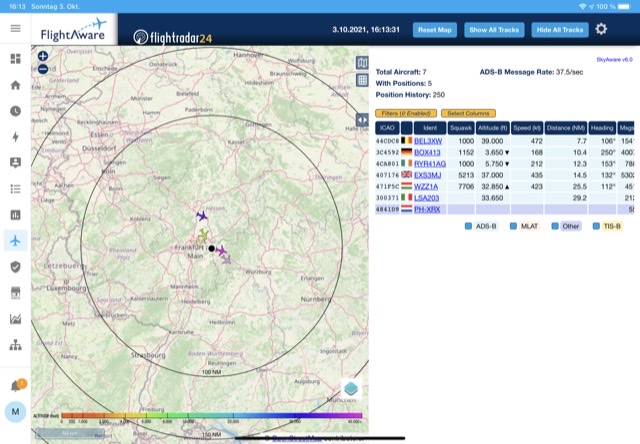Screen dimensions: 640x444
Task: Open the clock history icon in sidebar
Action: tap(16, 111)
